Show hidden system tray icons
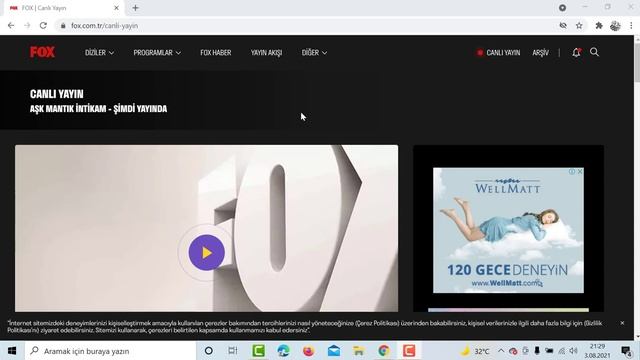The width and height of the screenshot is (640, 360). coord(501,351)
